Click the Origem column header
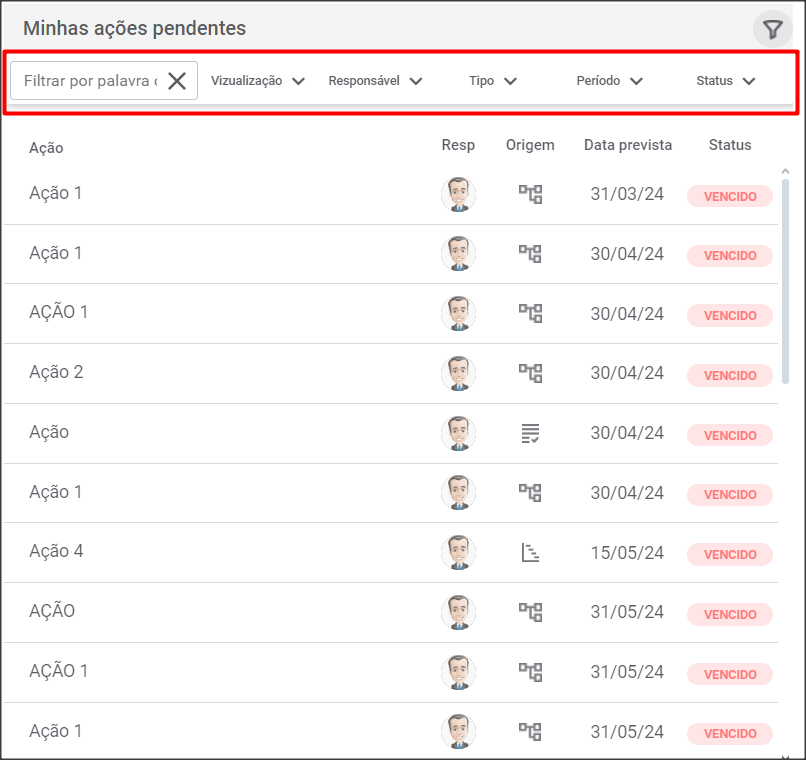The image size is (806, 760). (x=530, y=145)
